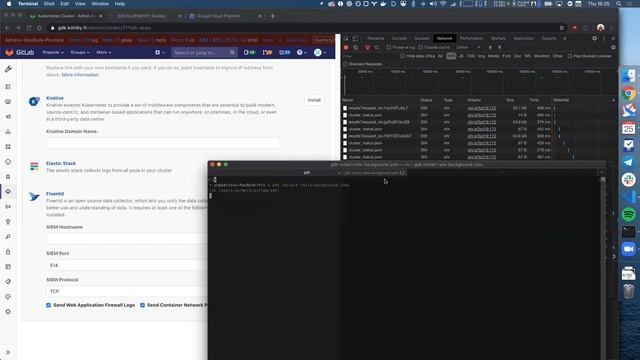The height and width of the screenshot is (360, 640).
Task: Click the DevTools network overview timeline
Action: [x=480, y=82]
